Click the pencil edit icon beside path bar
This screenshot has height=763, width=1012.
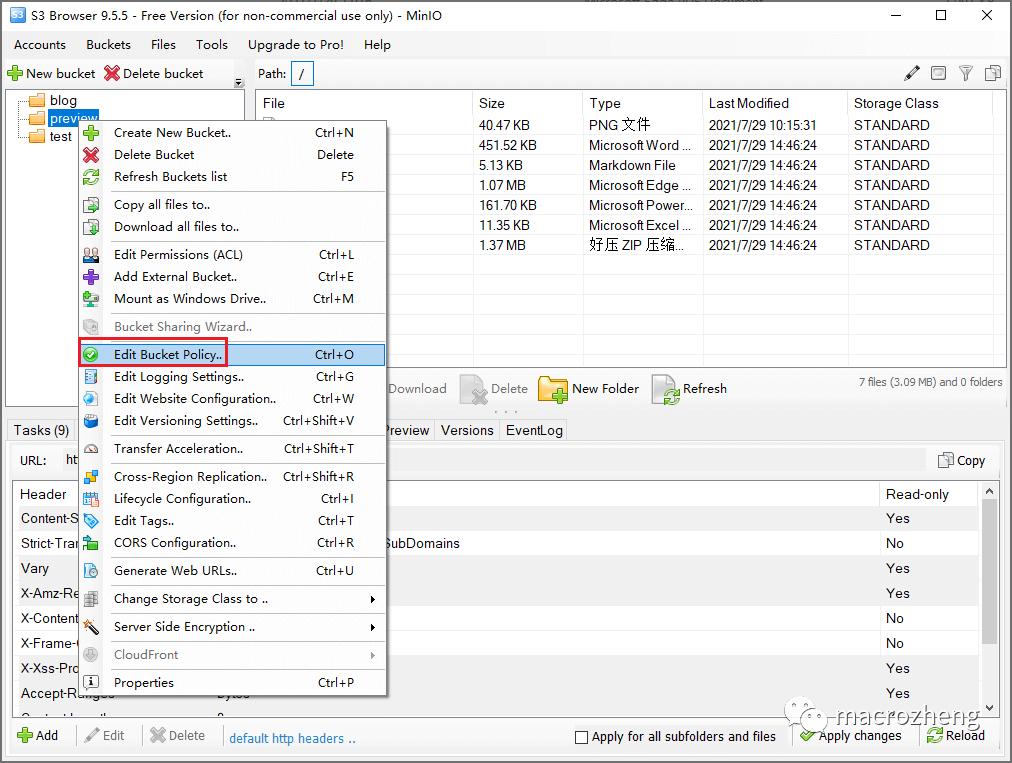(911, 73)
